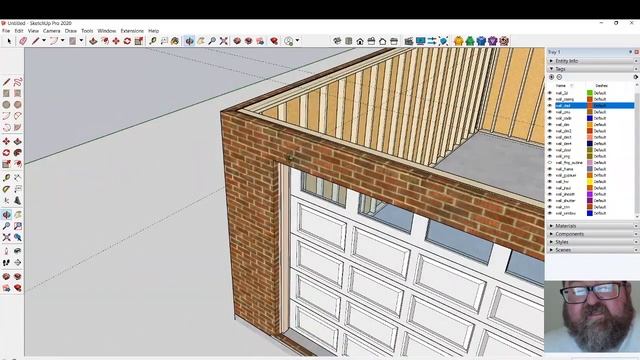Viewport: 640px width, 360px height.
Task: Select the Offset tool in left toolbar
Action: [x=18, y=164]
